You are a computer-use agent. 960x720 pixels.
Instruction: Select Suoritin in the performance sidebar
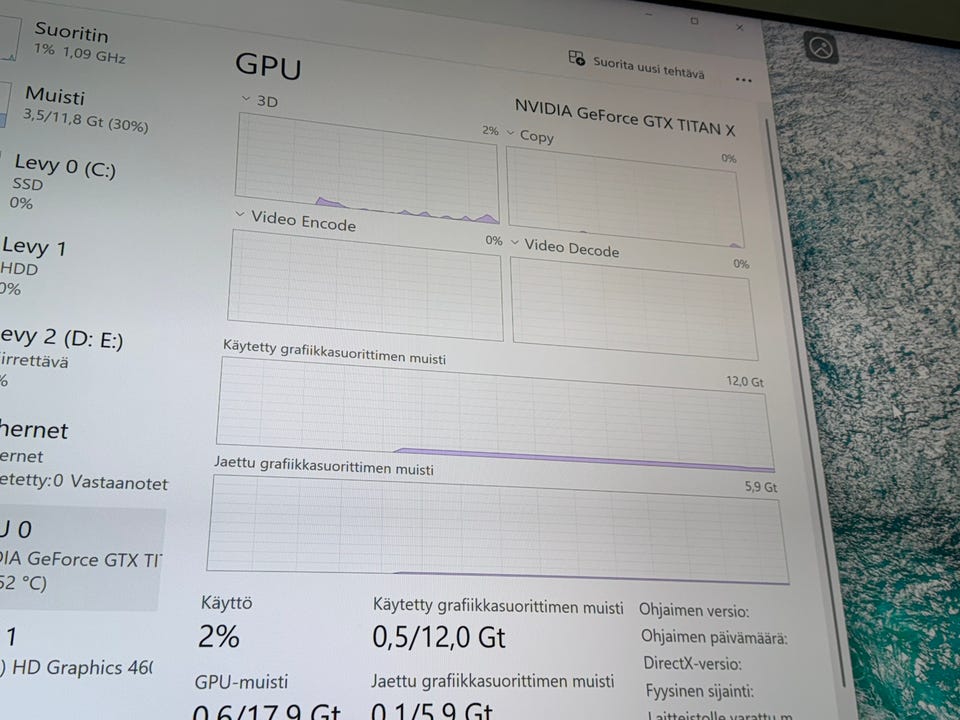click(x=70, y=42)
